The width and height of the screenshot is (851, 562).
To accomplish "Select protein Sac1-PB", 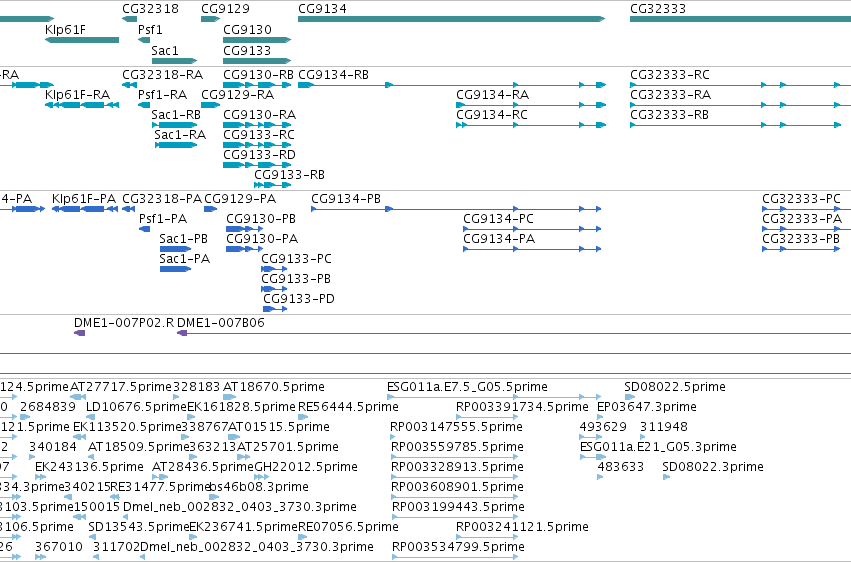I will pos(175,249).
